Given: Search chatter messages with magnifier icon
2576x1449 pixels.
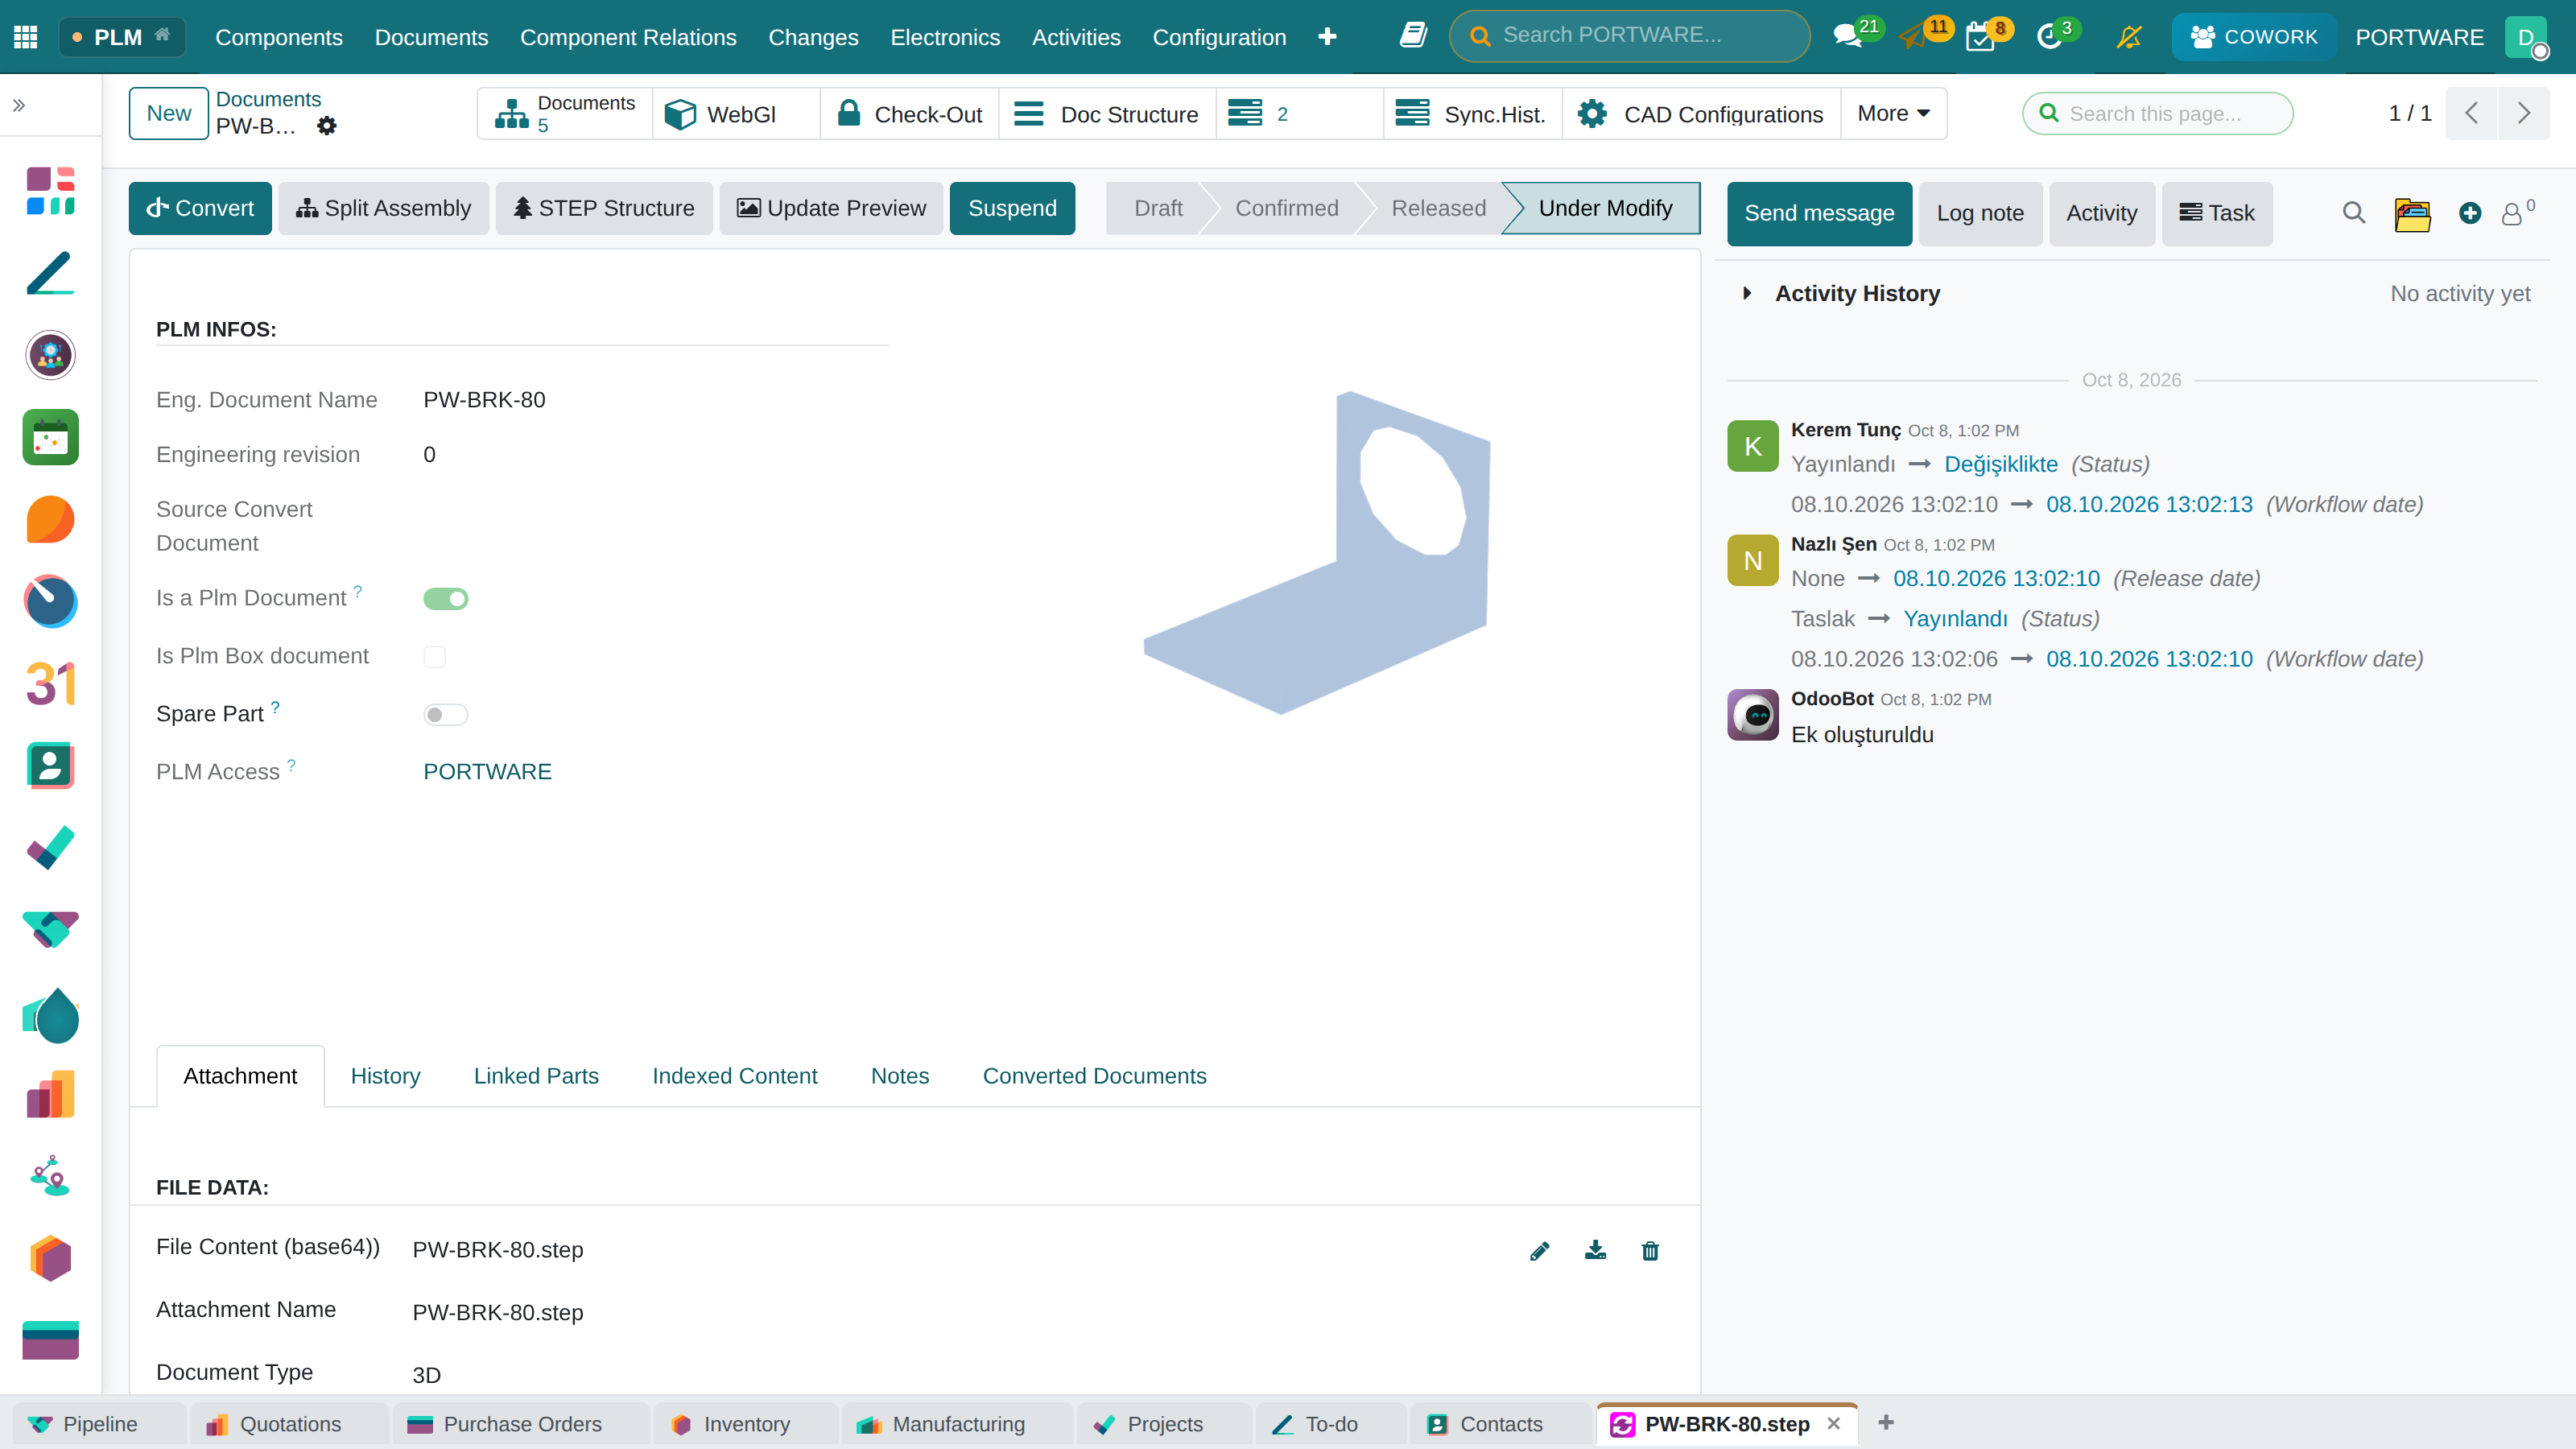Looking at the screenshot, I should 2354,213.
